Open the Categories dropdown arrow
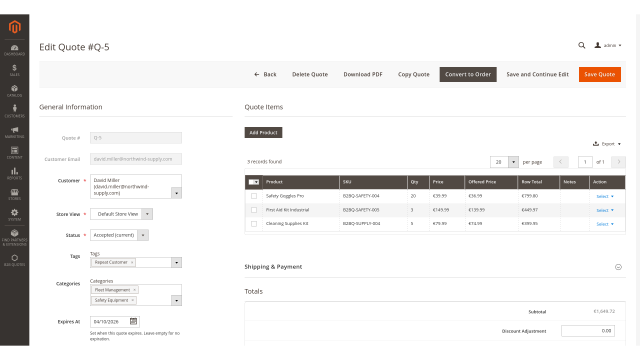The width and height of the screenshot is (640, 360). 176,301
